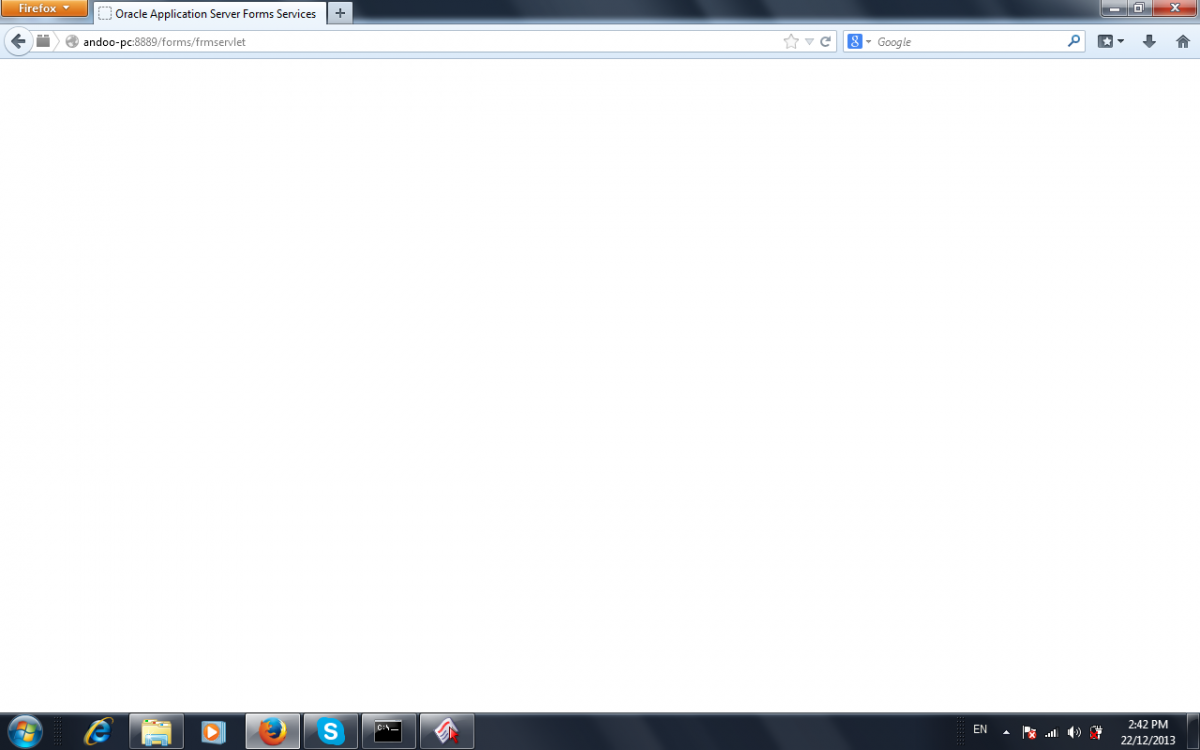1200x750 pixels.
Task: Open the Downloads arrow button
Action: click(1149, 42)
